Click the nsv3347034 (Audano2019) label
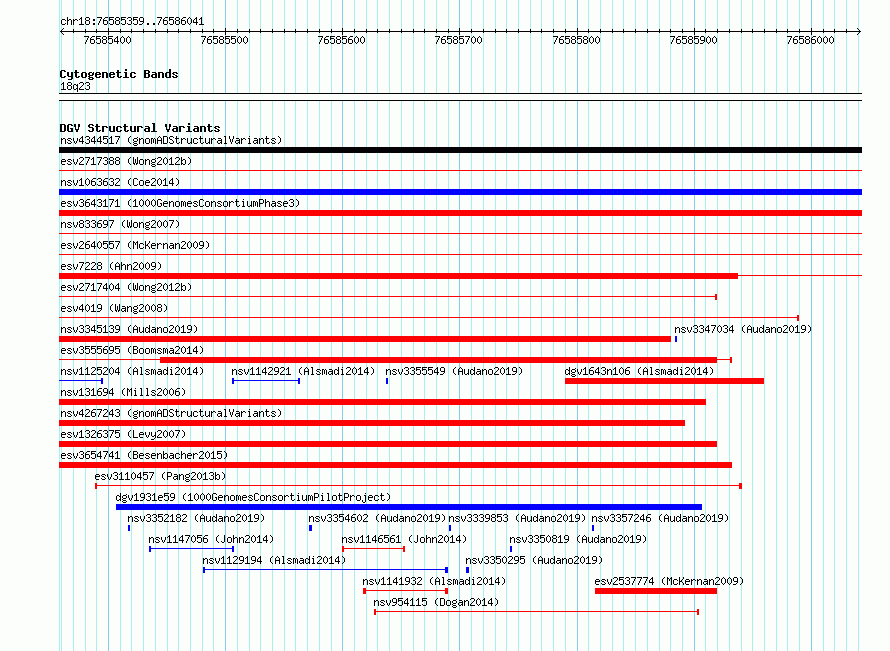The image size is (890, 651). click(x=743, y=329)
